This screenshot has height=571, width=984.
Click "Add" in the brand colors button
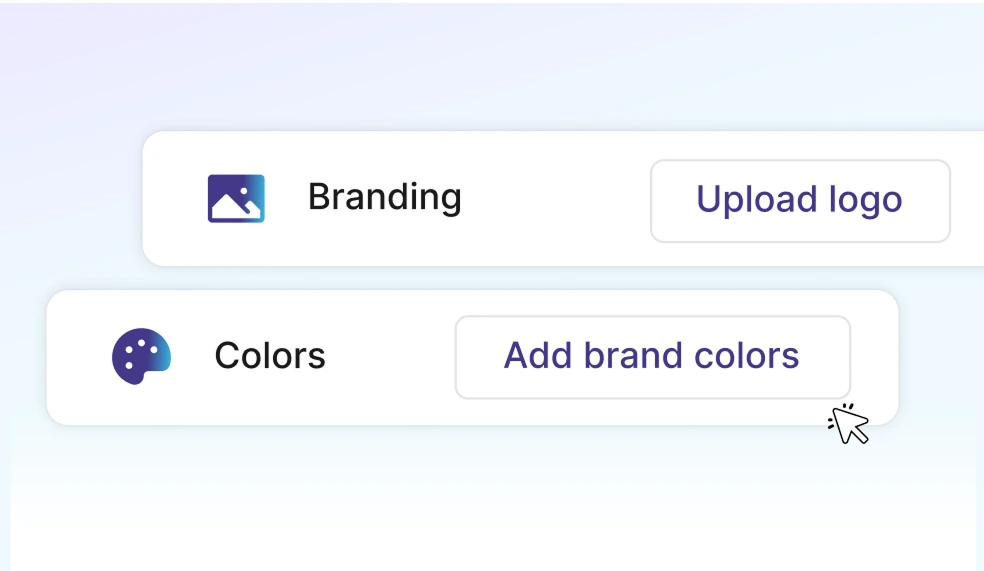[x=536, y=356]
